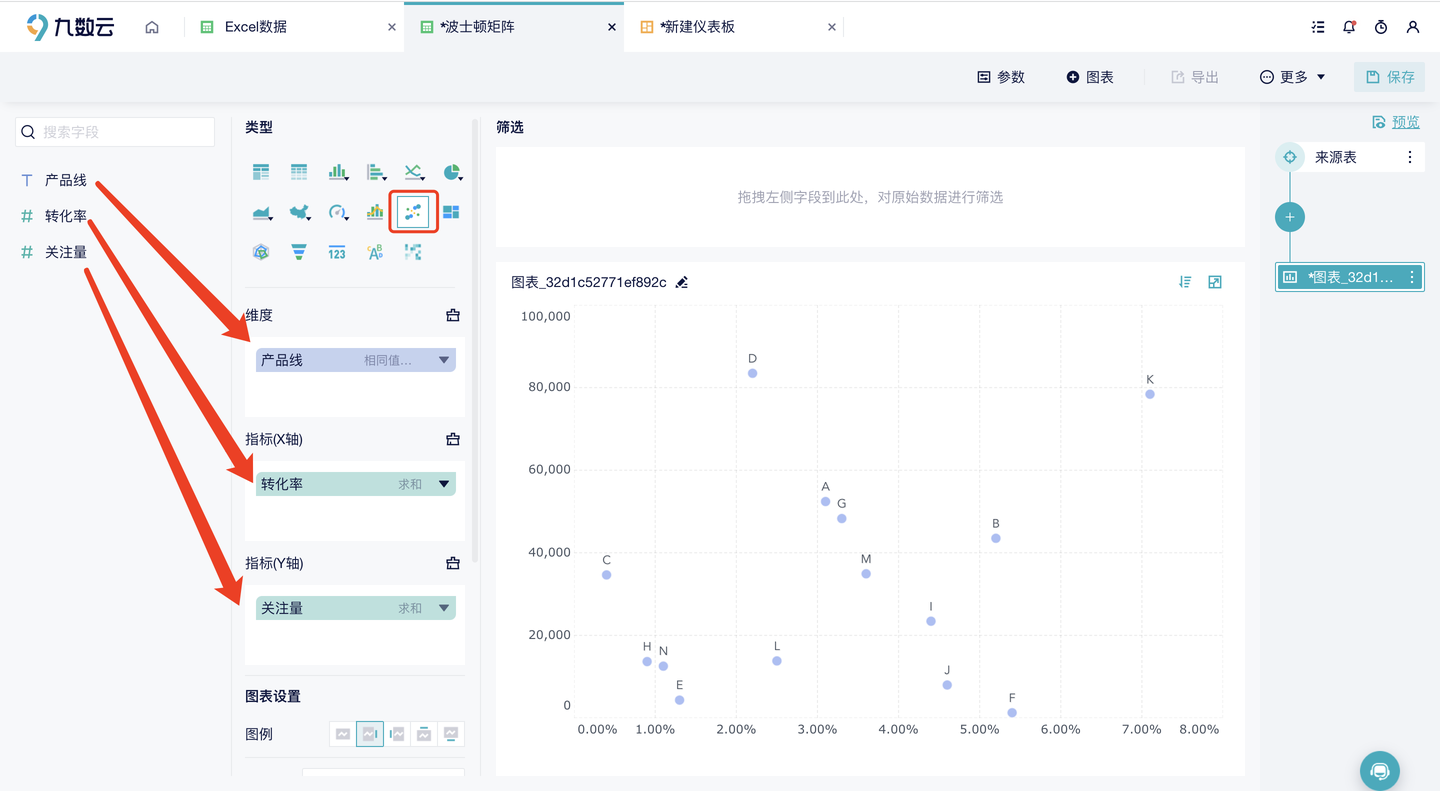Click the 搜索字段 search input field

pos(114,131)
